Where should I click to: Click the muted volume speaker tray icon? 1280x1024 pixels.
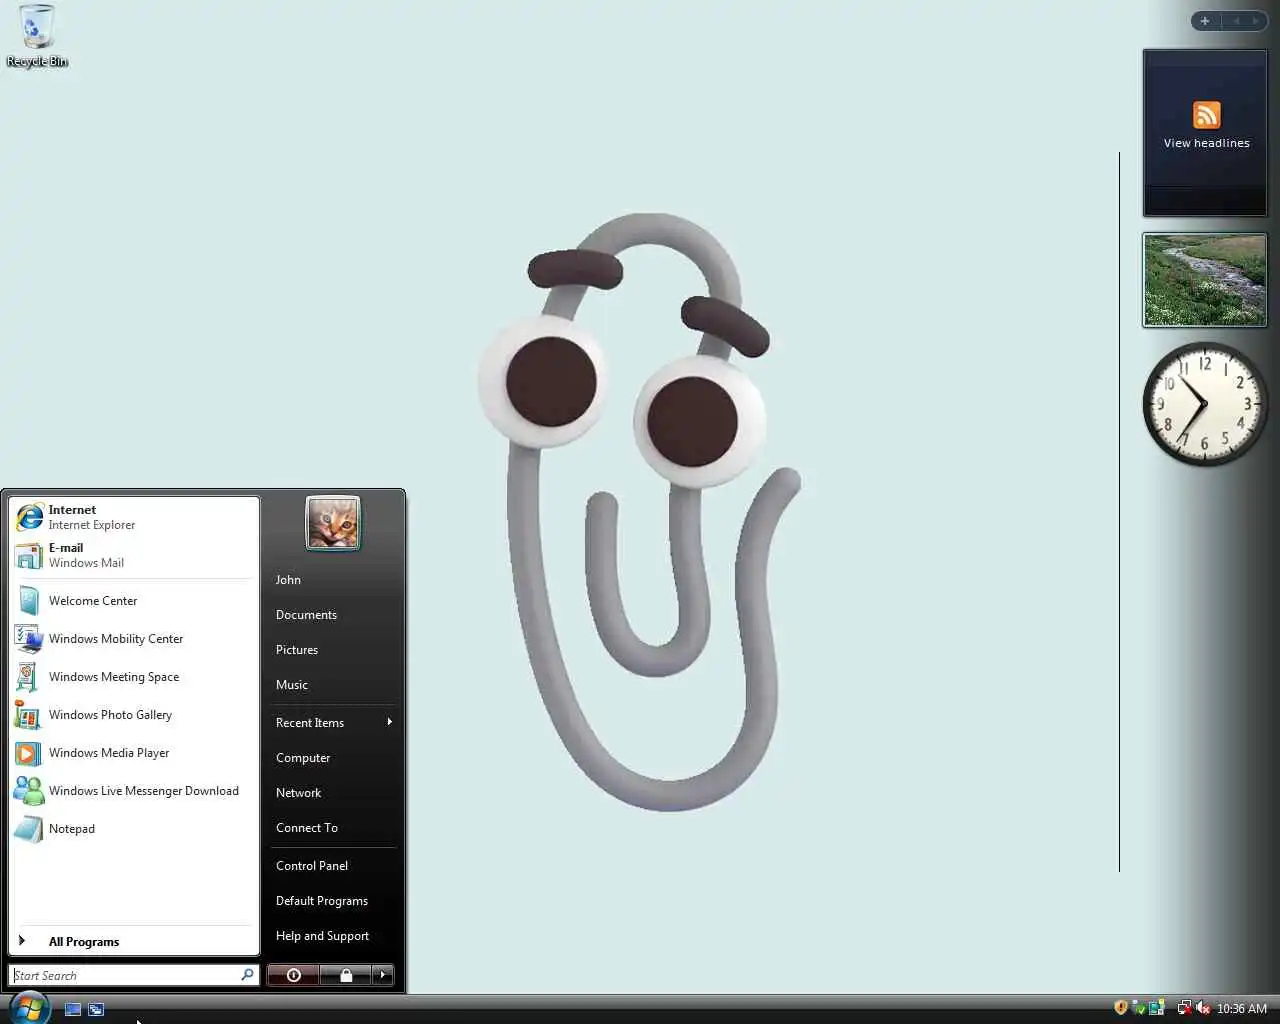click(x=1203, y=1008)
